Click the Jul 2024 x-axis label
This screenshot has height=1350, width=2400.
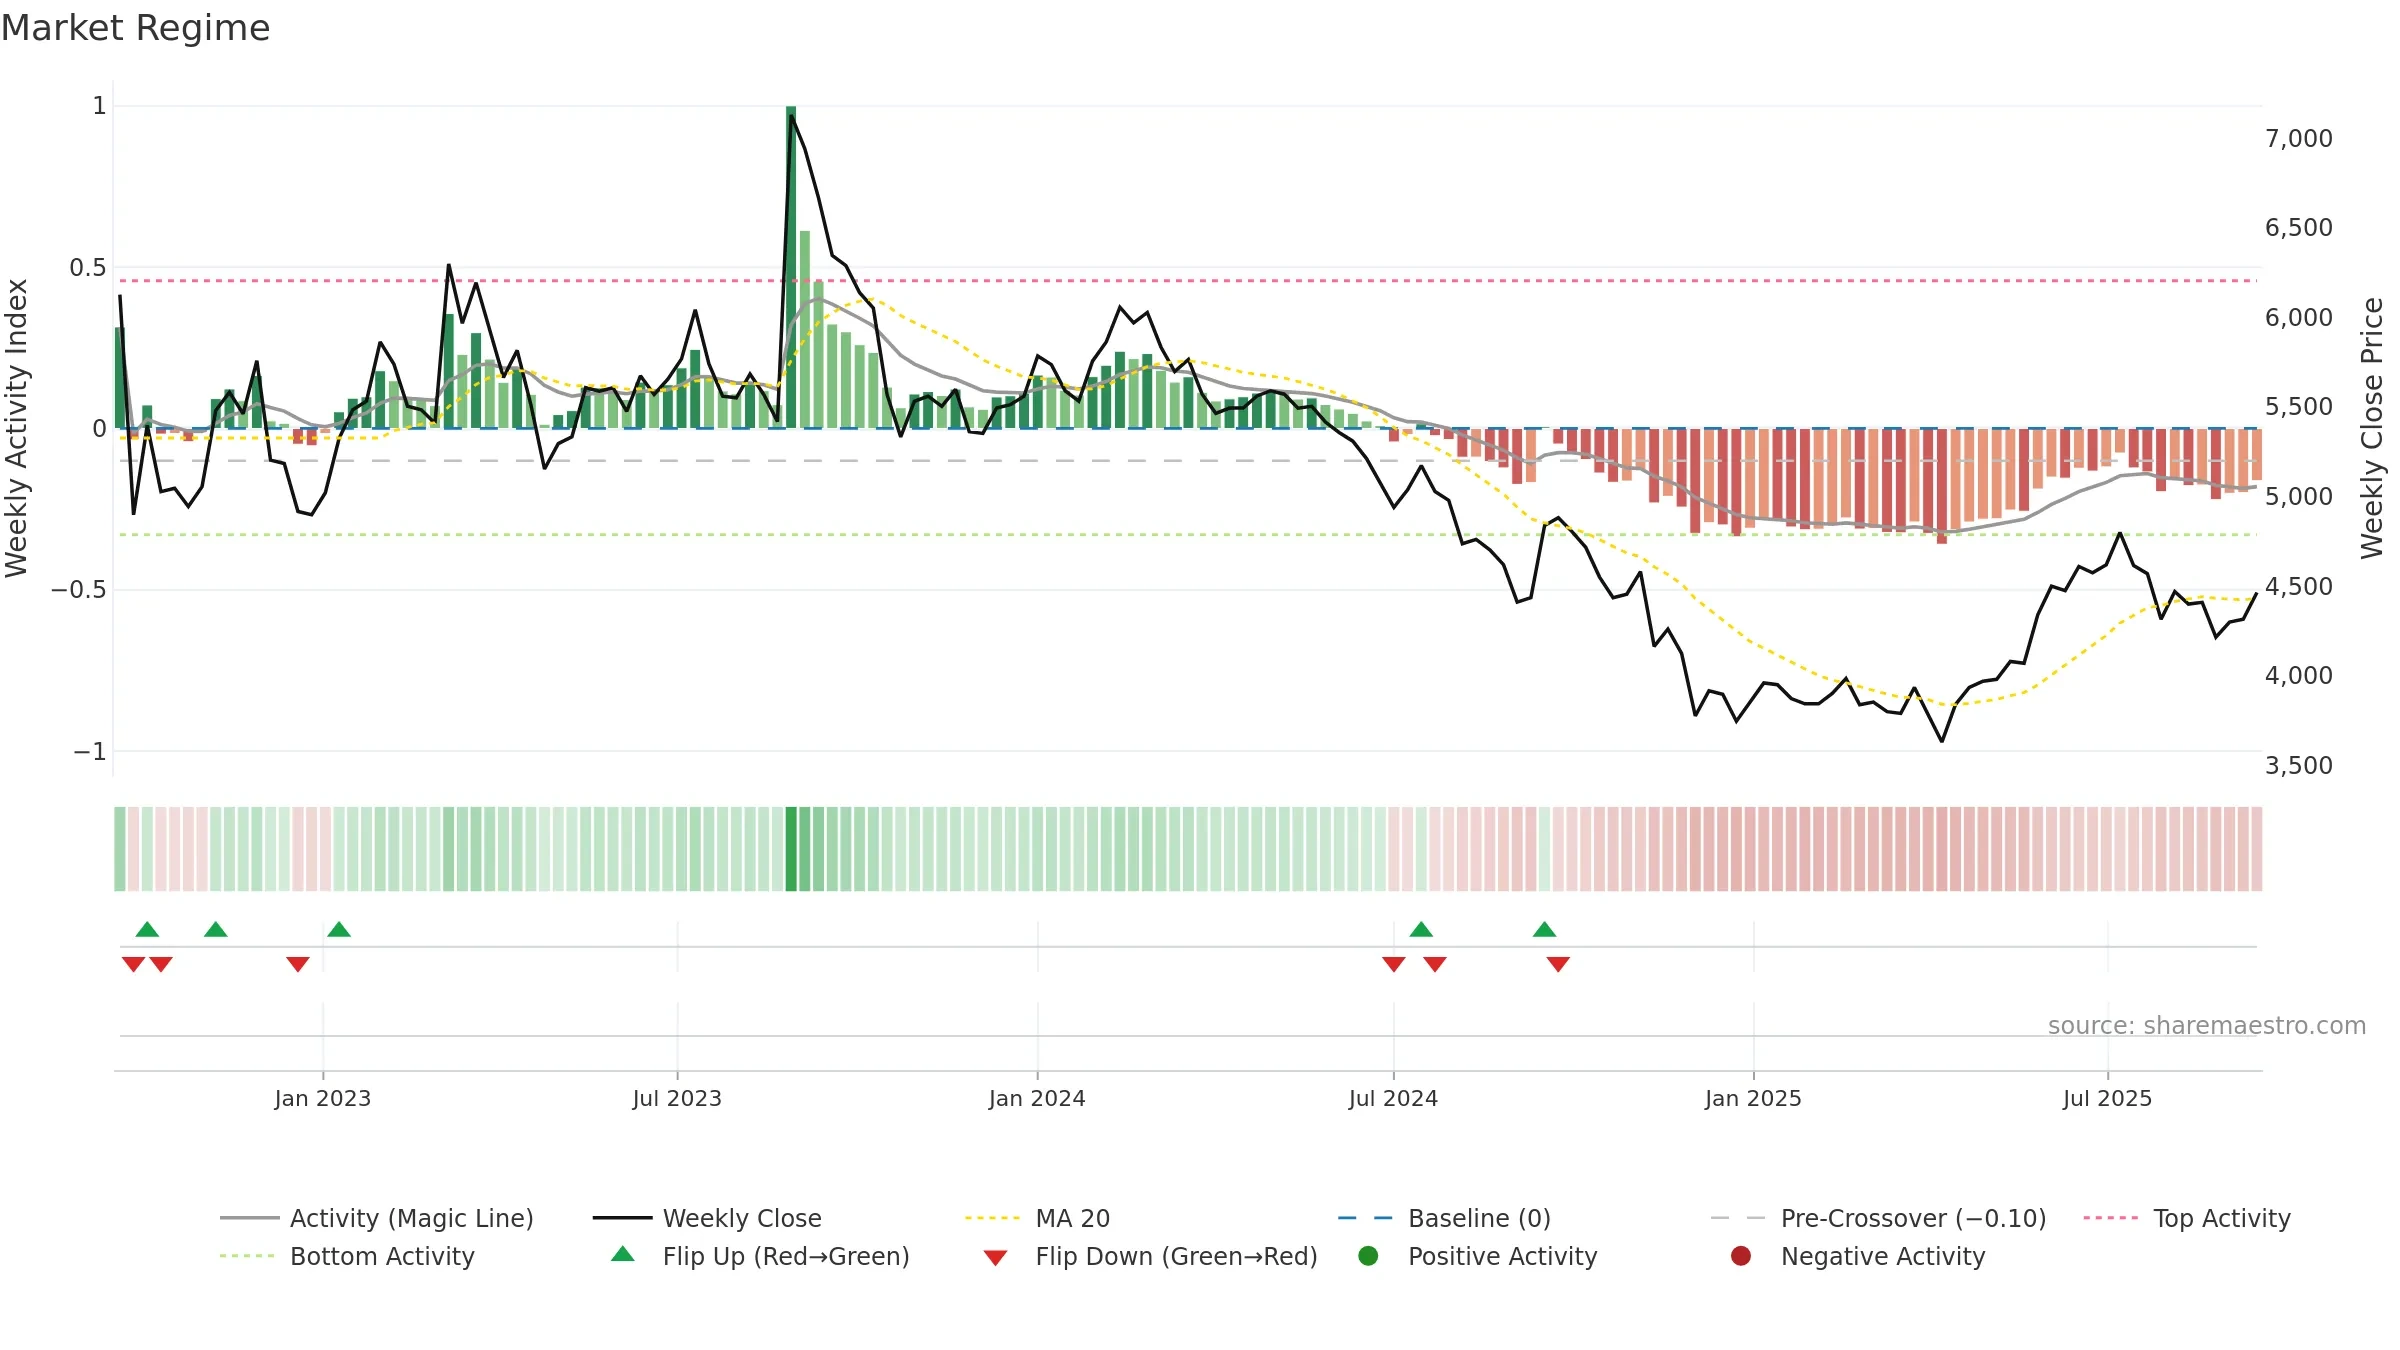pyautogui.click(x=1393, y=1098)
